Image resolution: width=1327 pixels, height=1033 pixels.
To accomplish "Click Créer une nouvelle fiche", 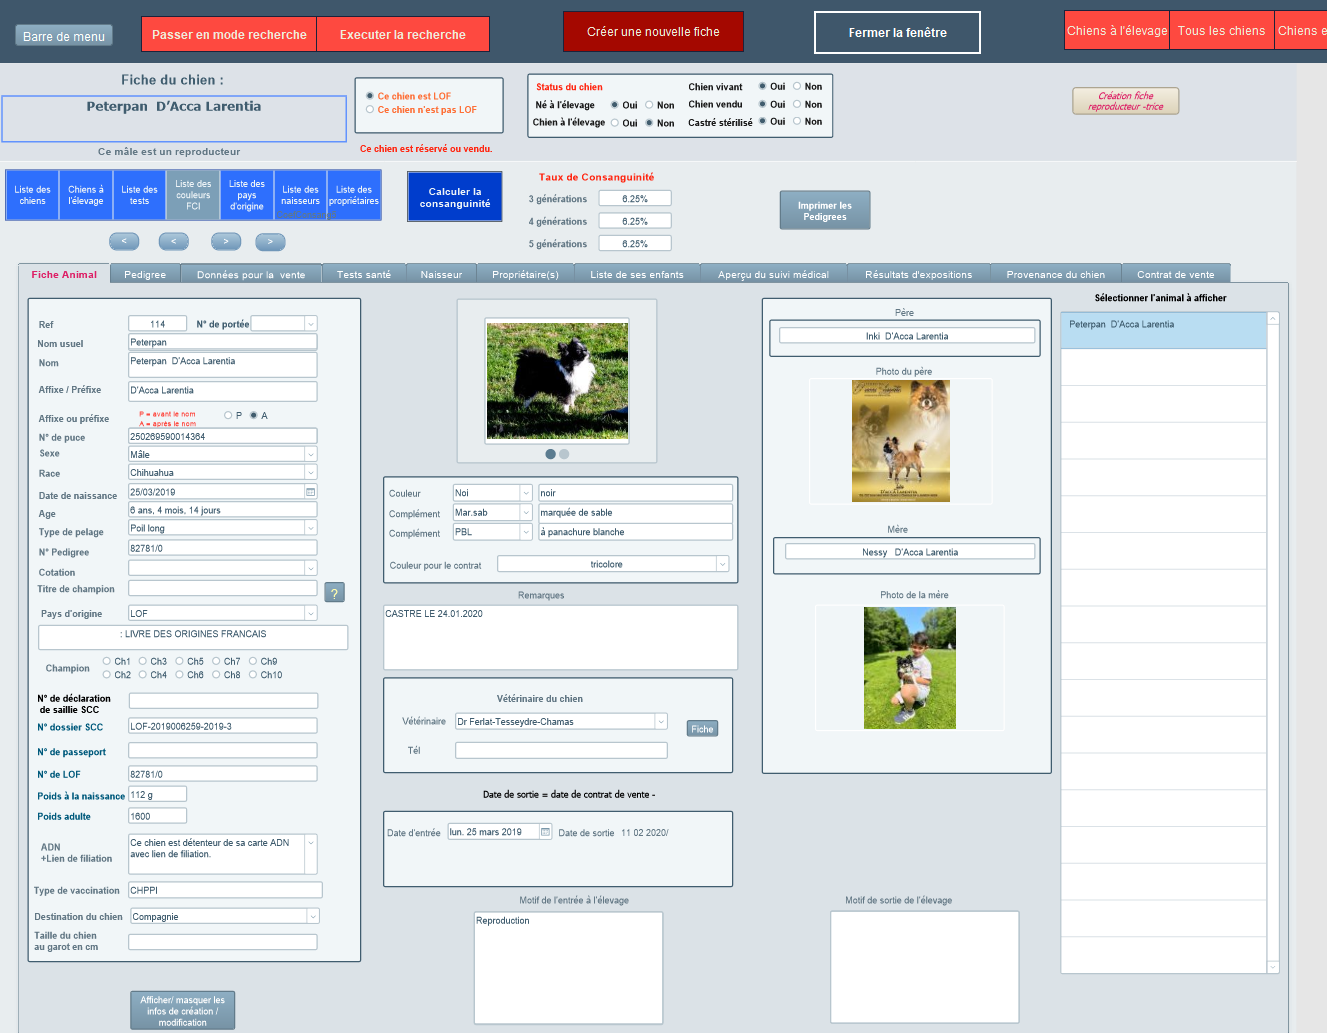I will (x=652, y=31).
